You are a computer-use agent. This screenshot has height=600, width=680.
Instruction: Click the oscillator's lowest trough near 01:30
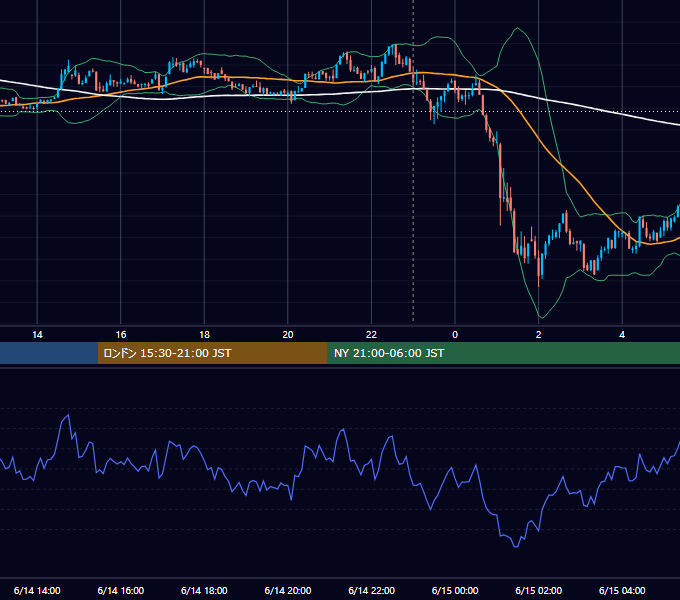point(516,546)
